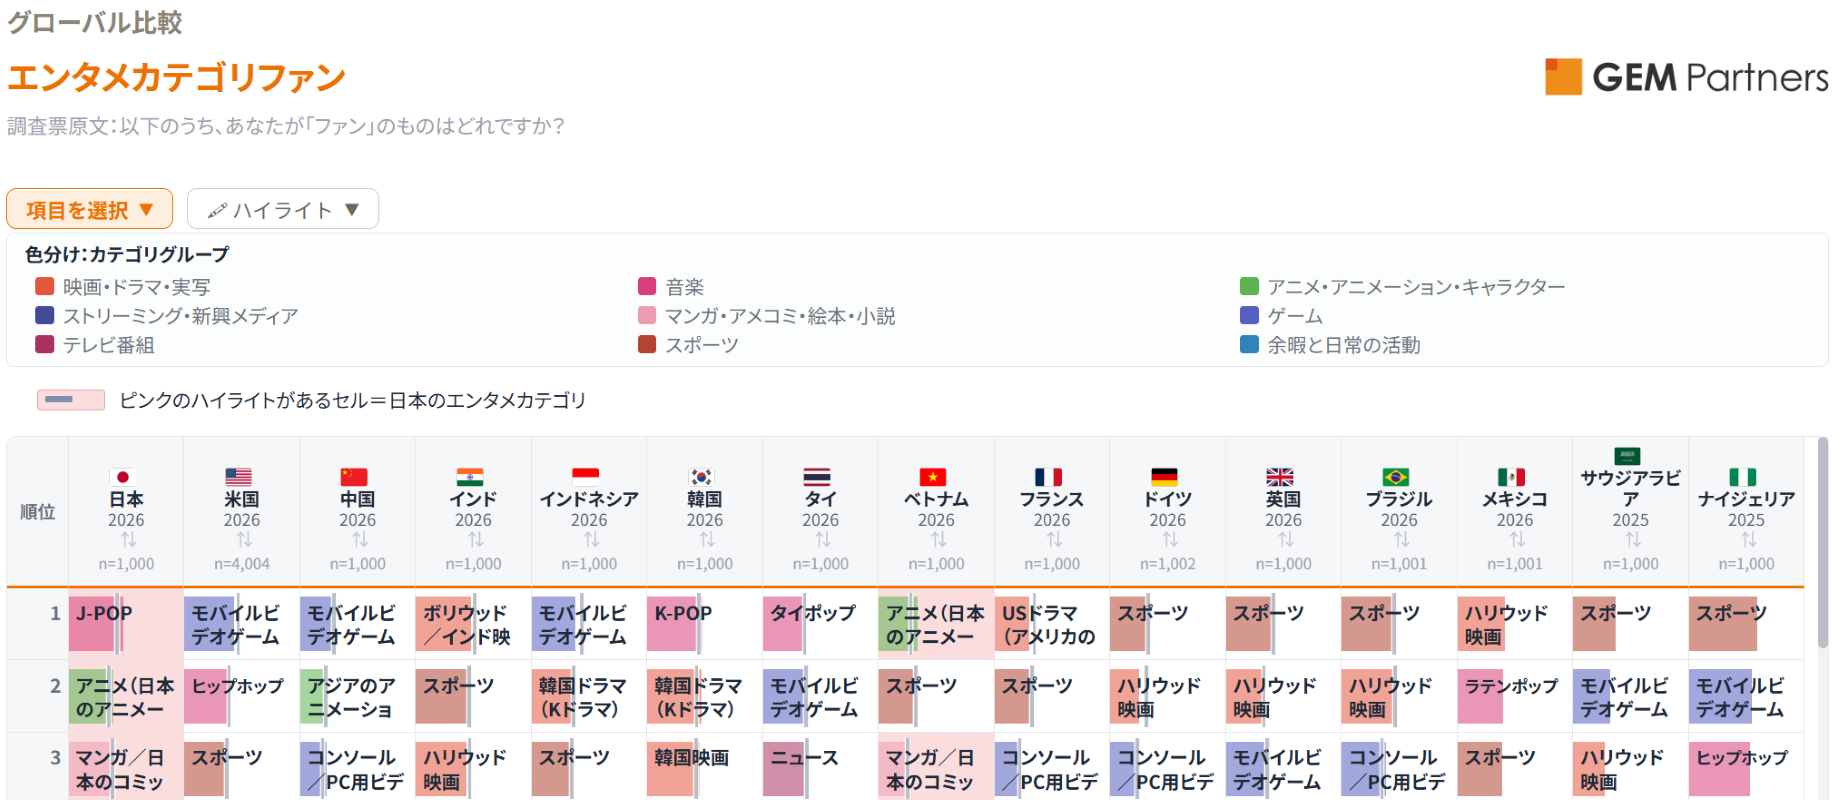This screenshot has height=800, width=1840.
Task: Select the マンガ・アメコミ・絵本・小説 legend entry
Action: [767, 316]
